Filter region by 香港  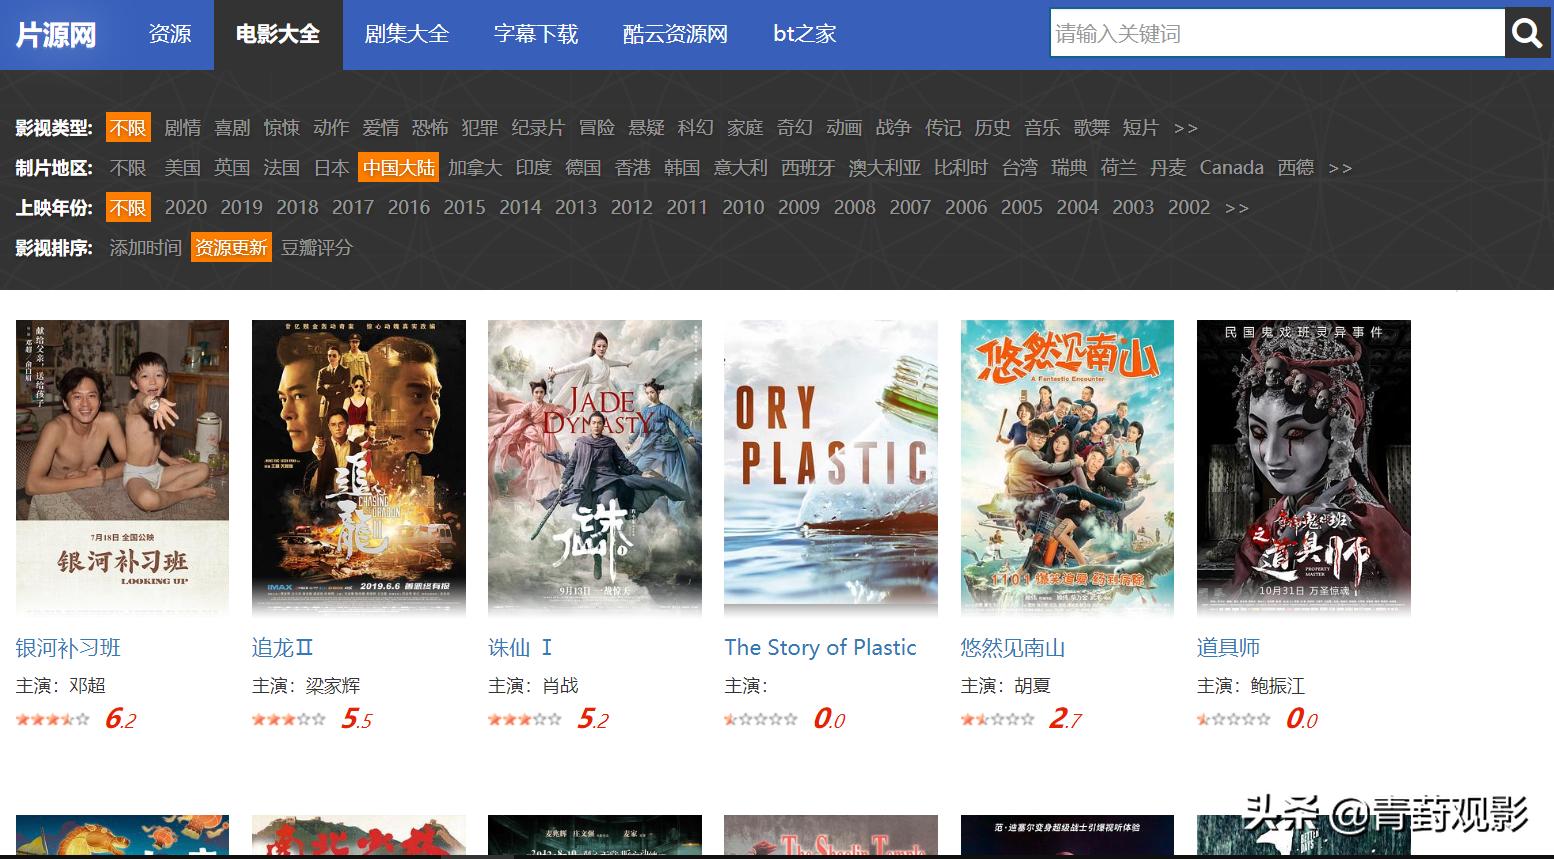pyautogui.click(x=633, y=168)
